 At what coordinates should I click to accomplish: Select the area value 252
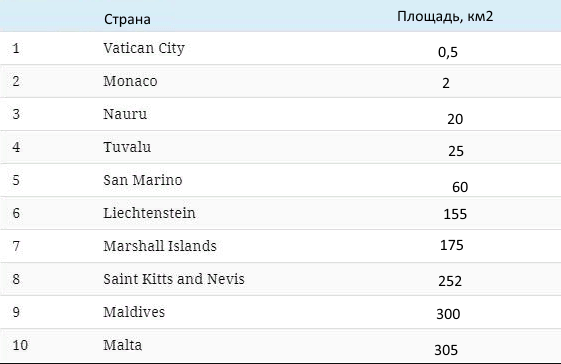click(450, 281)
